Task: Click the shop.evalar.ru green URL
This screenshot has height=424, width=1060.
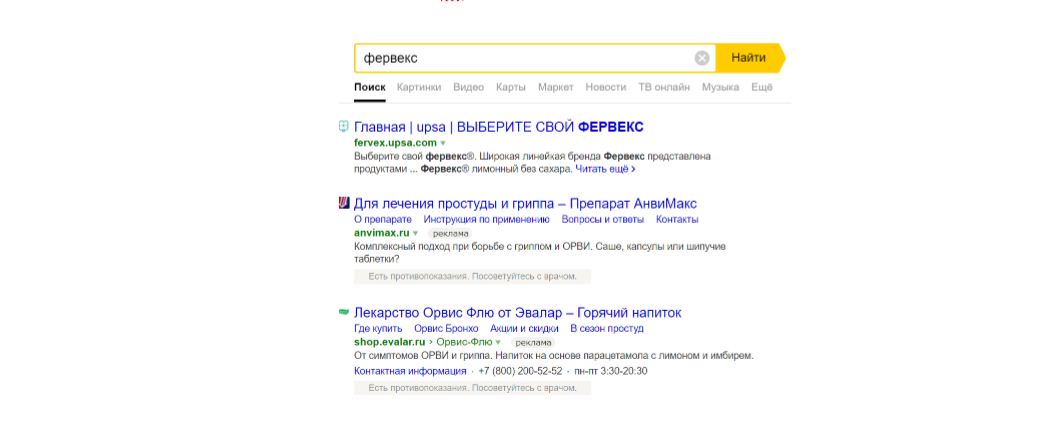Action: pos(389,342)
